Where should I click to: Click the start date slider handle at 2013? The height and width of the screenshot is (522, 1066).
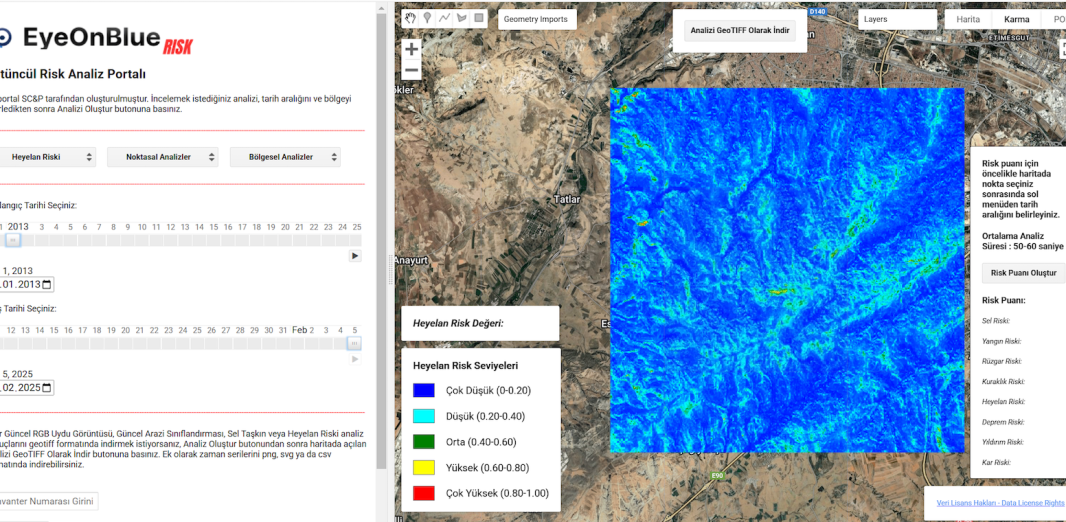click(x=13, y=240)
